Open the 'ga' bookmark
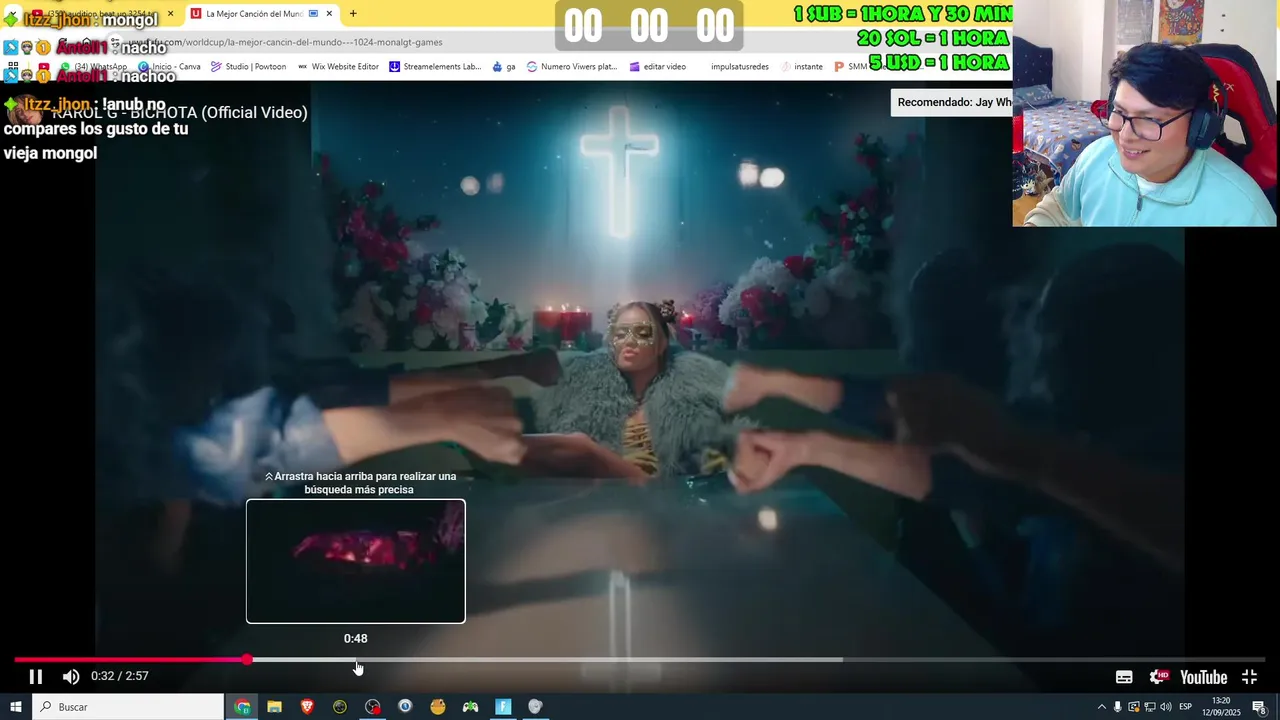This screenshot has height=720, width=1280. [x=504, y=67]
